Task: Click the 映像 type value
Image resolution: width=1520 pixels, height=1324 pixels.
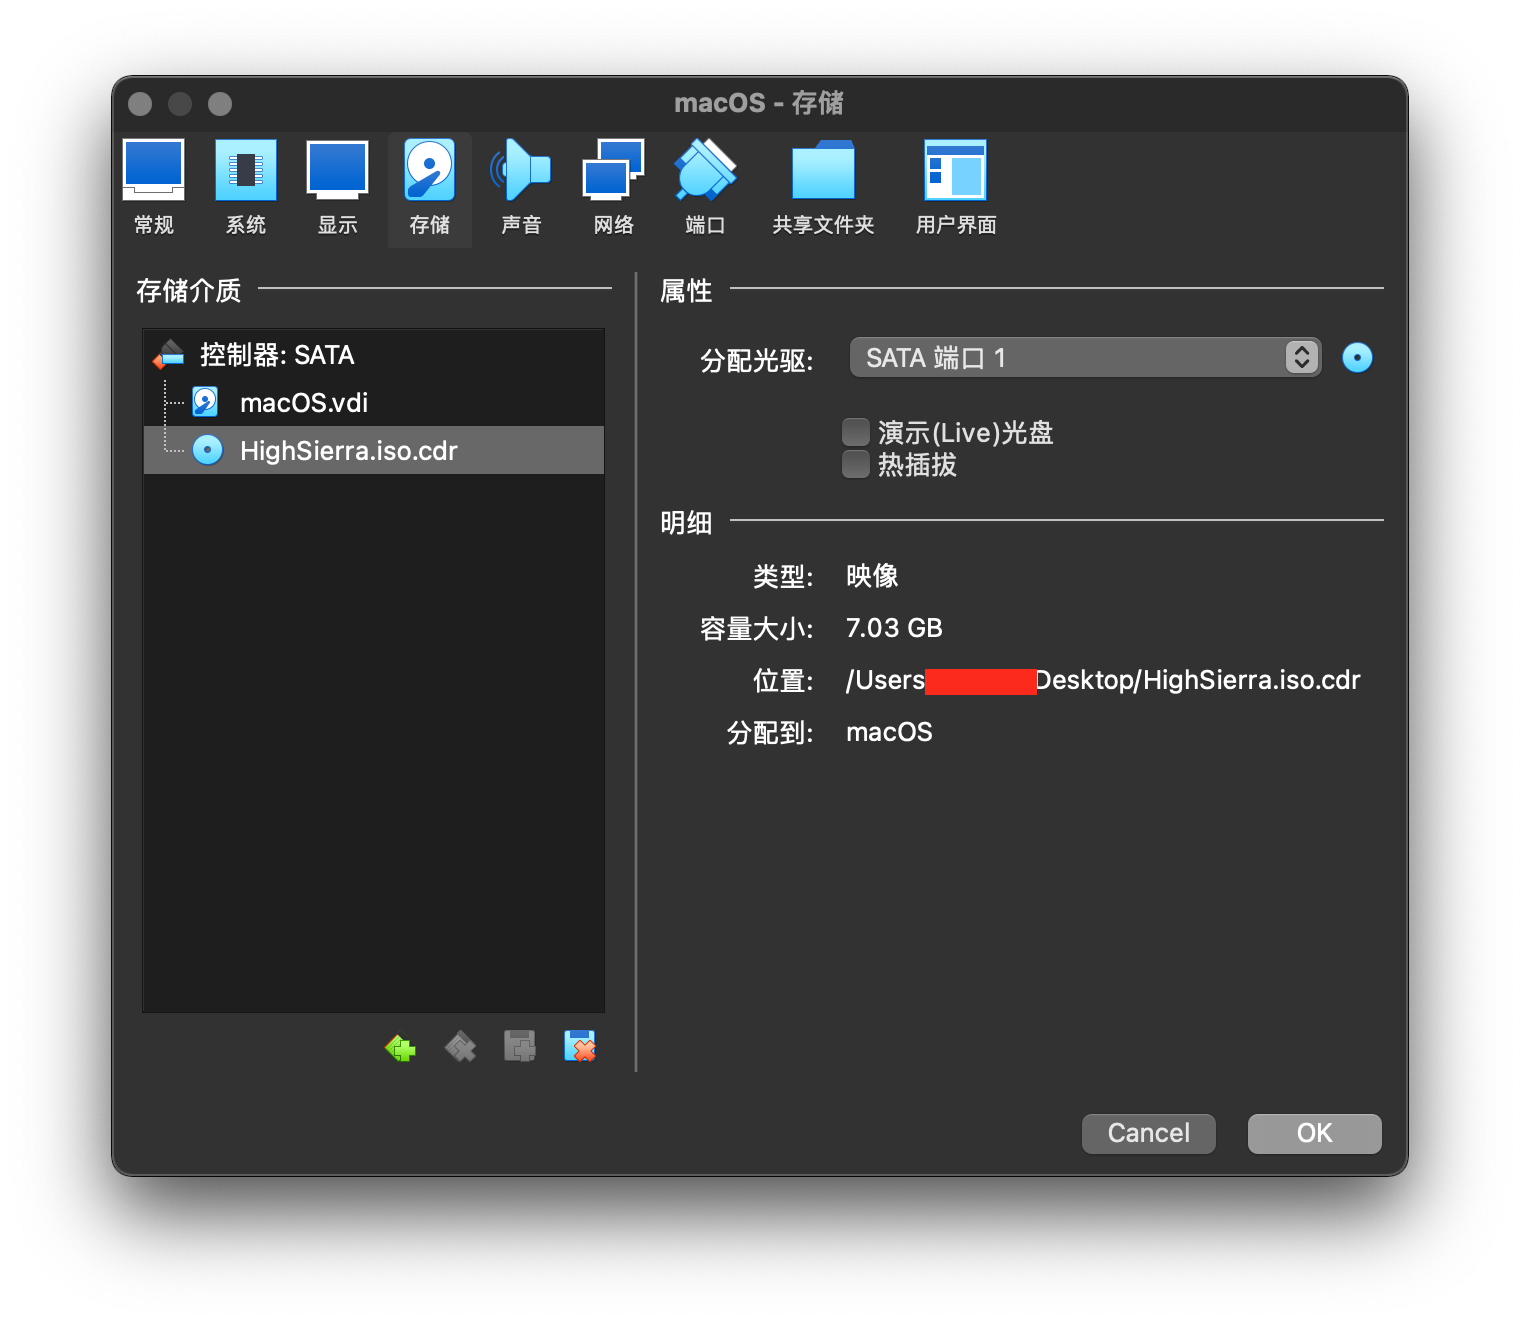Action: coord(872,576)
